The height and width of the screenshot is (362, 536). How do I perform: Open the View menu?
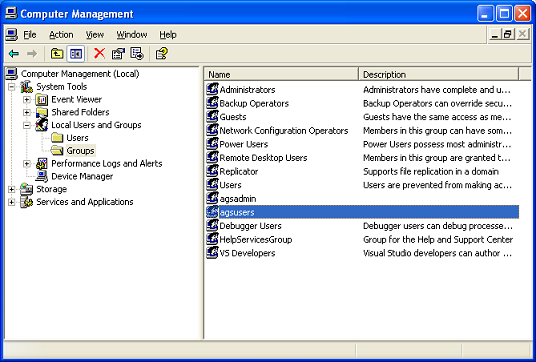(95, 35)
